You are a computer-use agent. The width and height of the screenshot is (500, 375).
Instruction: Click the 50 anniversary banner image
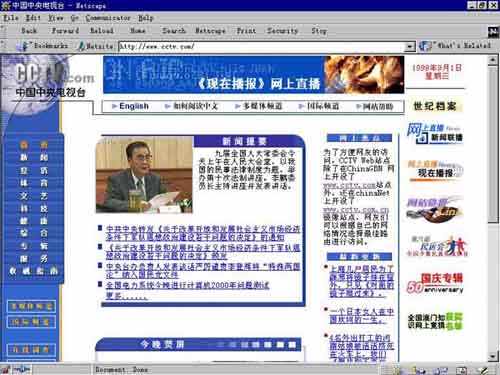[435, 283]
